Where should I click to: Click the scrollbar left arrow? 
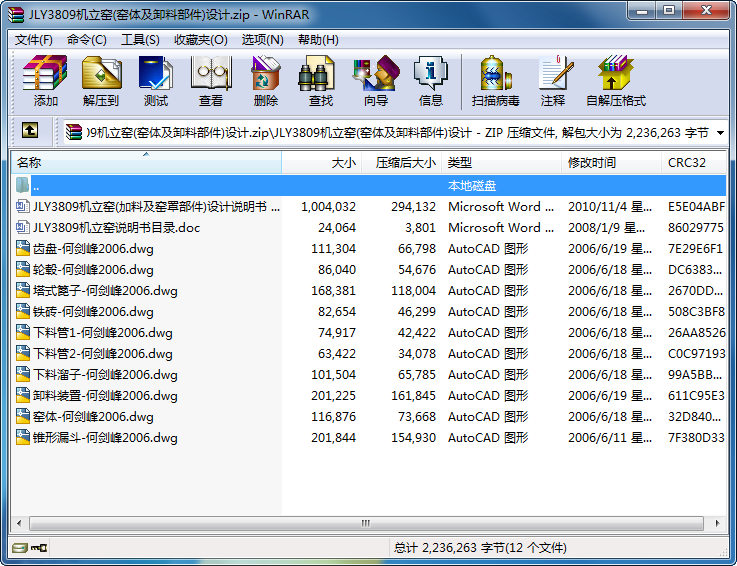19,523
